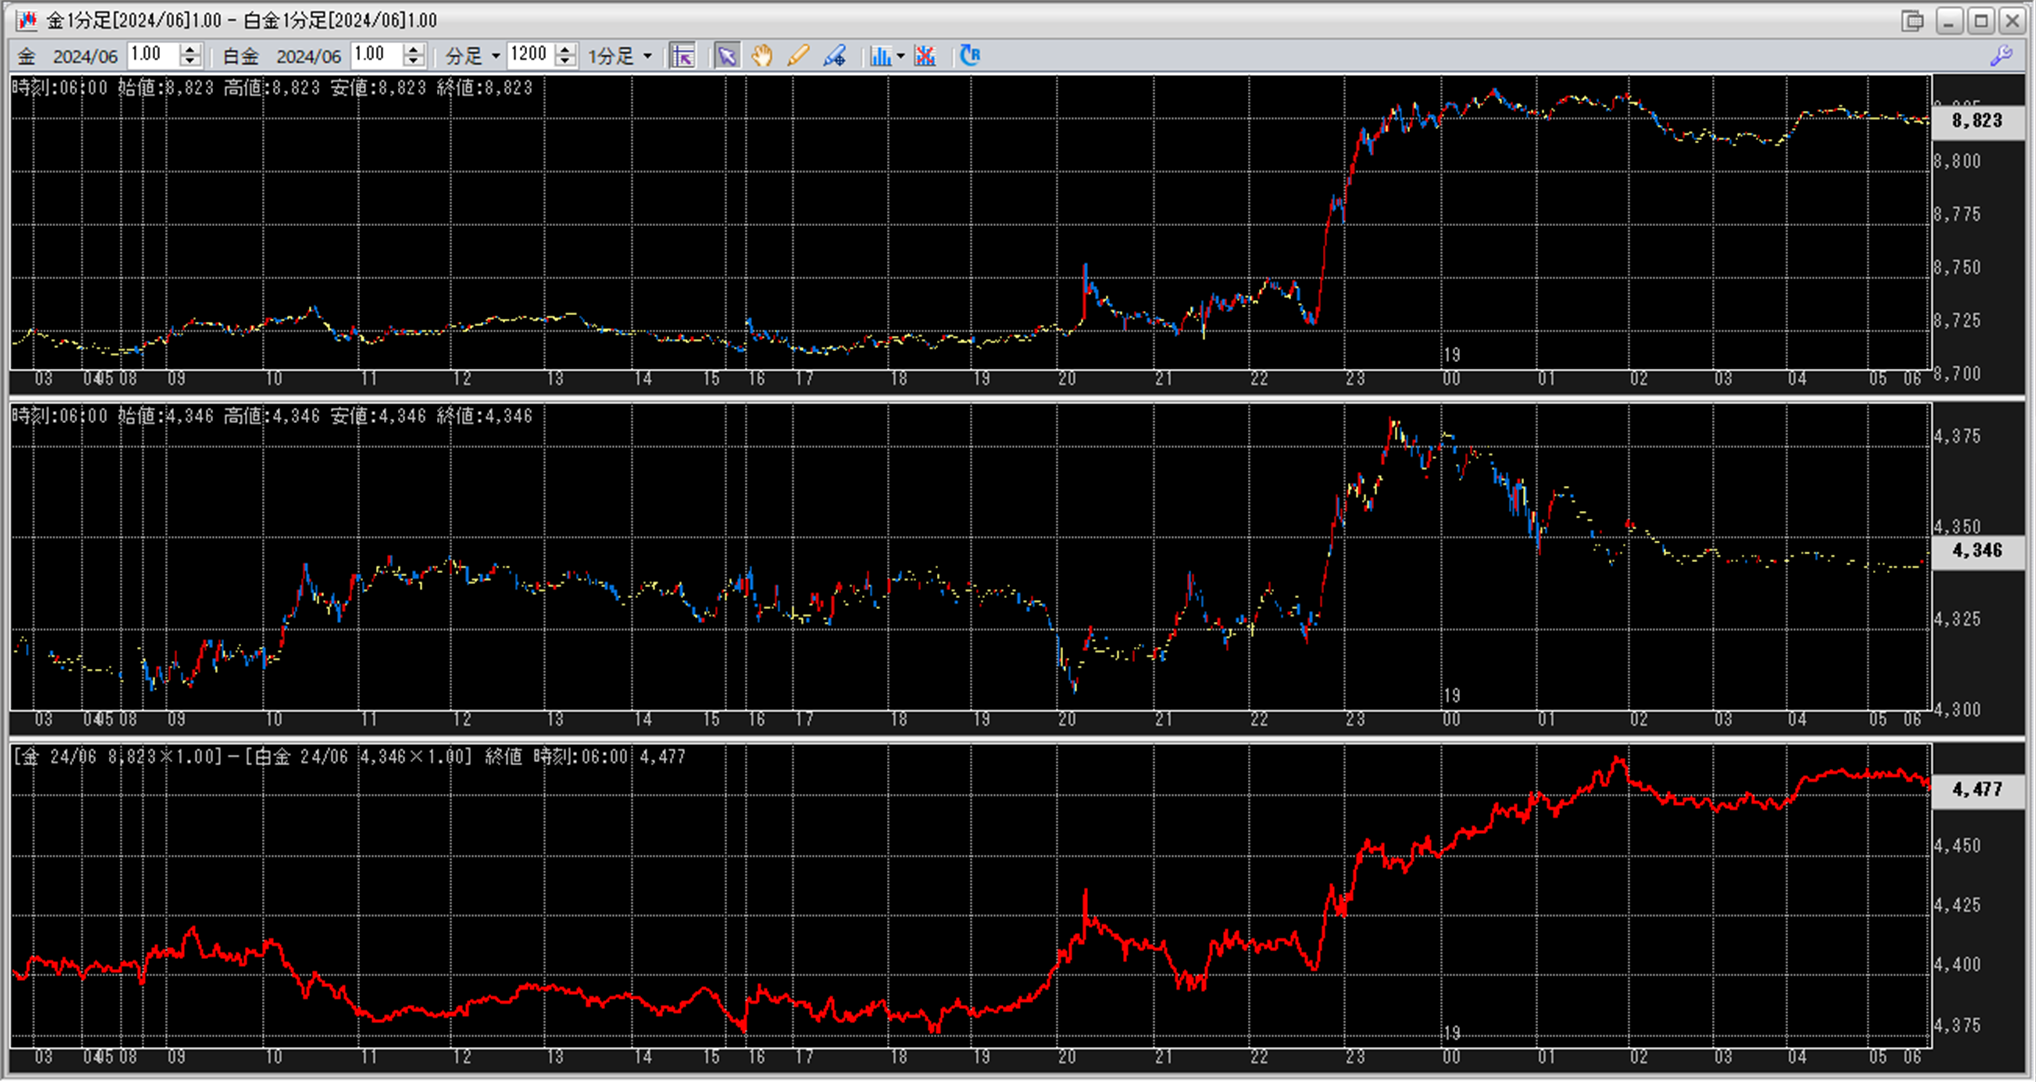Screen dimensions: 2036x1082
Task: Open the wrench settings icon
Action: [2000, 56]
